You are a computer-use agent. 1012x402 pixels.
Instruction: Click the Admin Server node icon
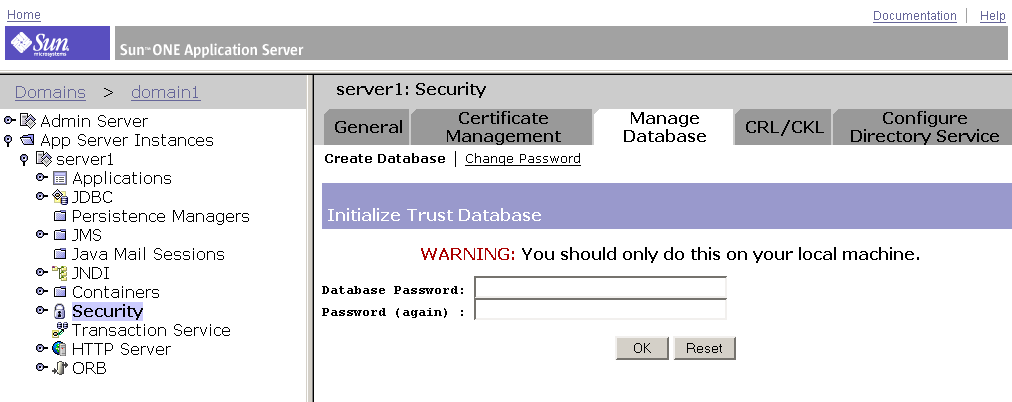click(x=28, y=121)
